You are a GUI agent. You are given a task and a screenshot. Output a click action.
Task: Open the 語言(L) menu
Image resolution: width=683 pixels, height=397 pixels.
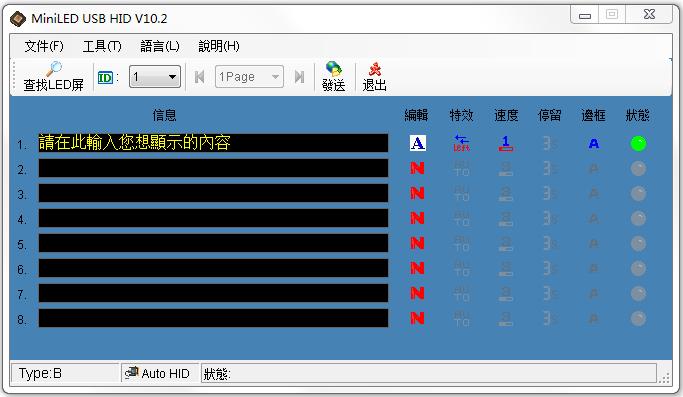coord(160,46)
